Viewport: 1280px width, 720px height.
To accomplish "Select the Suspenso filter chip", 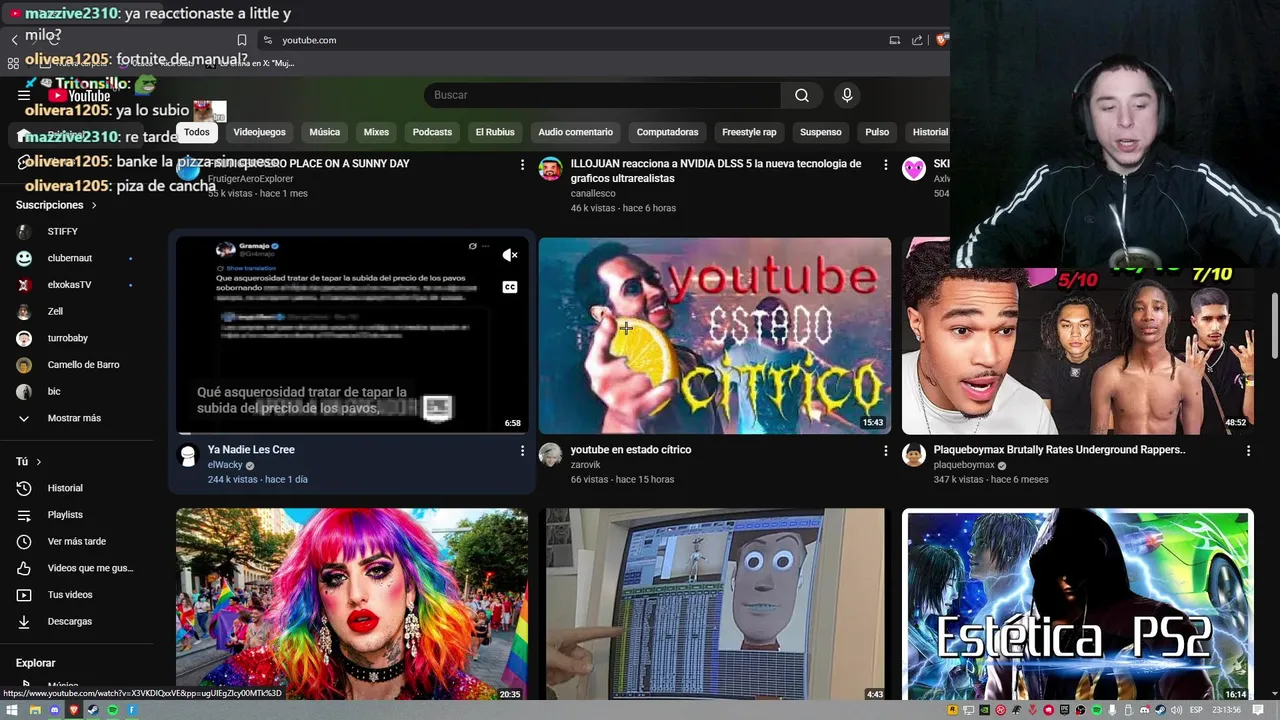I will 821,132.
